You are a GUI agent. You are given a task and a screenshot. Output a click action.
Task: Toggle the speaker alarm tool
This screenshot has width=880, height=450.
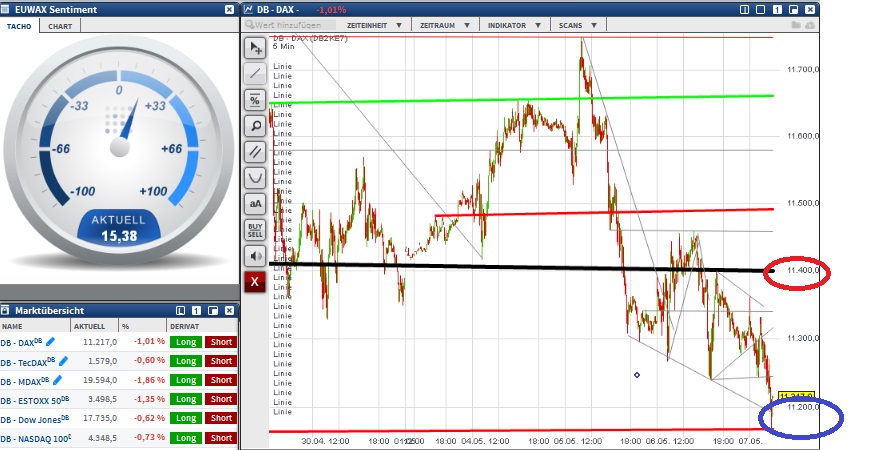tap(255, 256)
